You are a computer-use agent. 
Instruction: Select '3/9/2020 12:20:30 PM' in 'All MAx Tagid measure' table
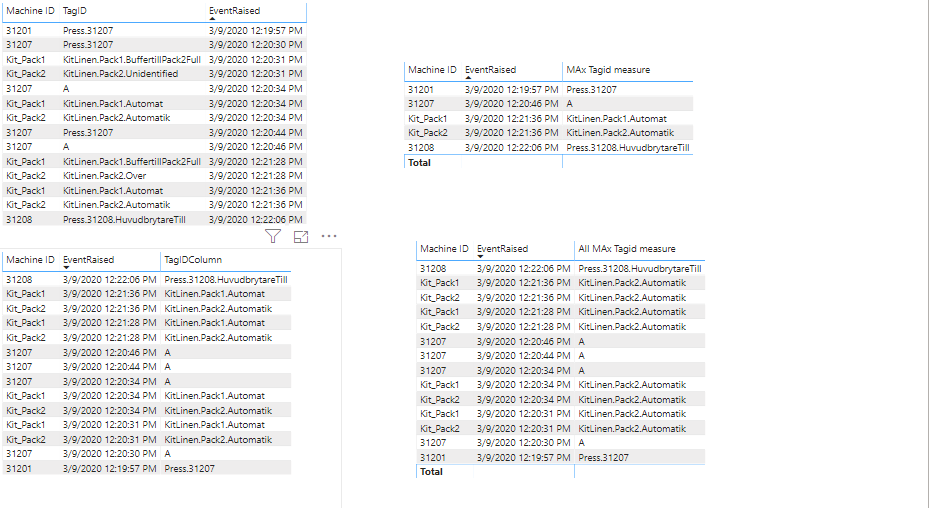click(524, 442)
